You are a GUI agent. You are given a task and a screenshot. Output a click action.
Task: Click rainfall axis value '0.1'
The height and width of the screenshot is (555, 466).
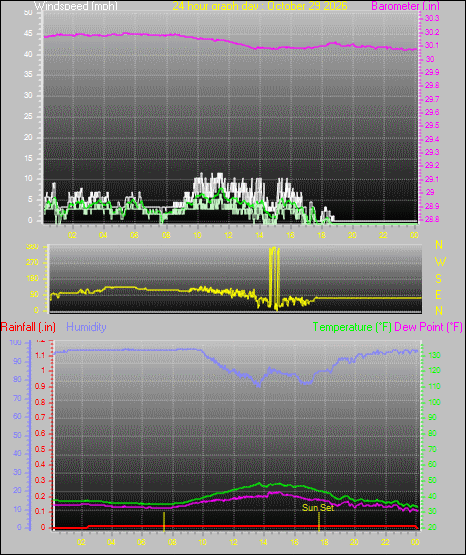coord(40,511)
